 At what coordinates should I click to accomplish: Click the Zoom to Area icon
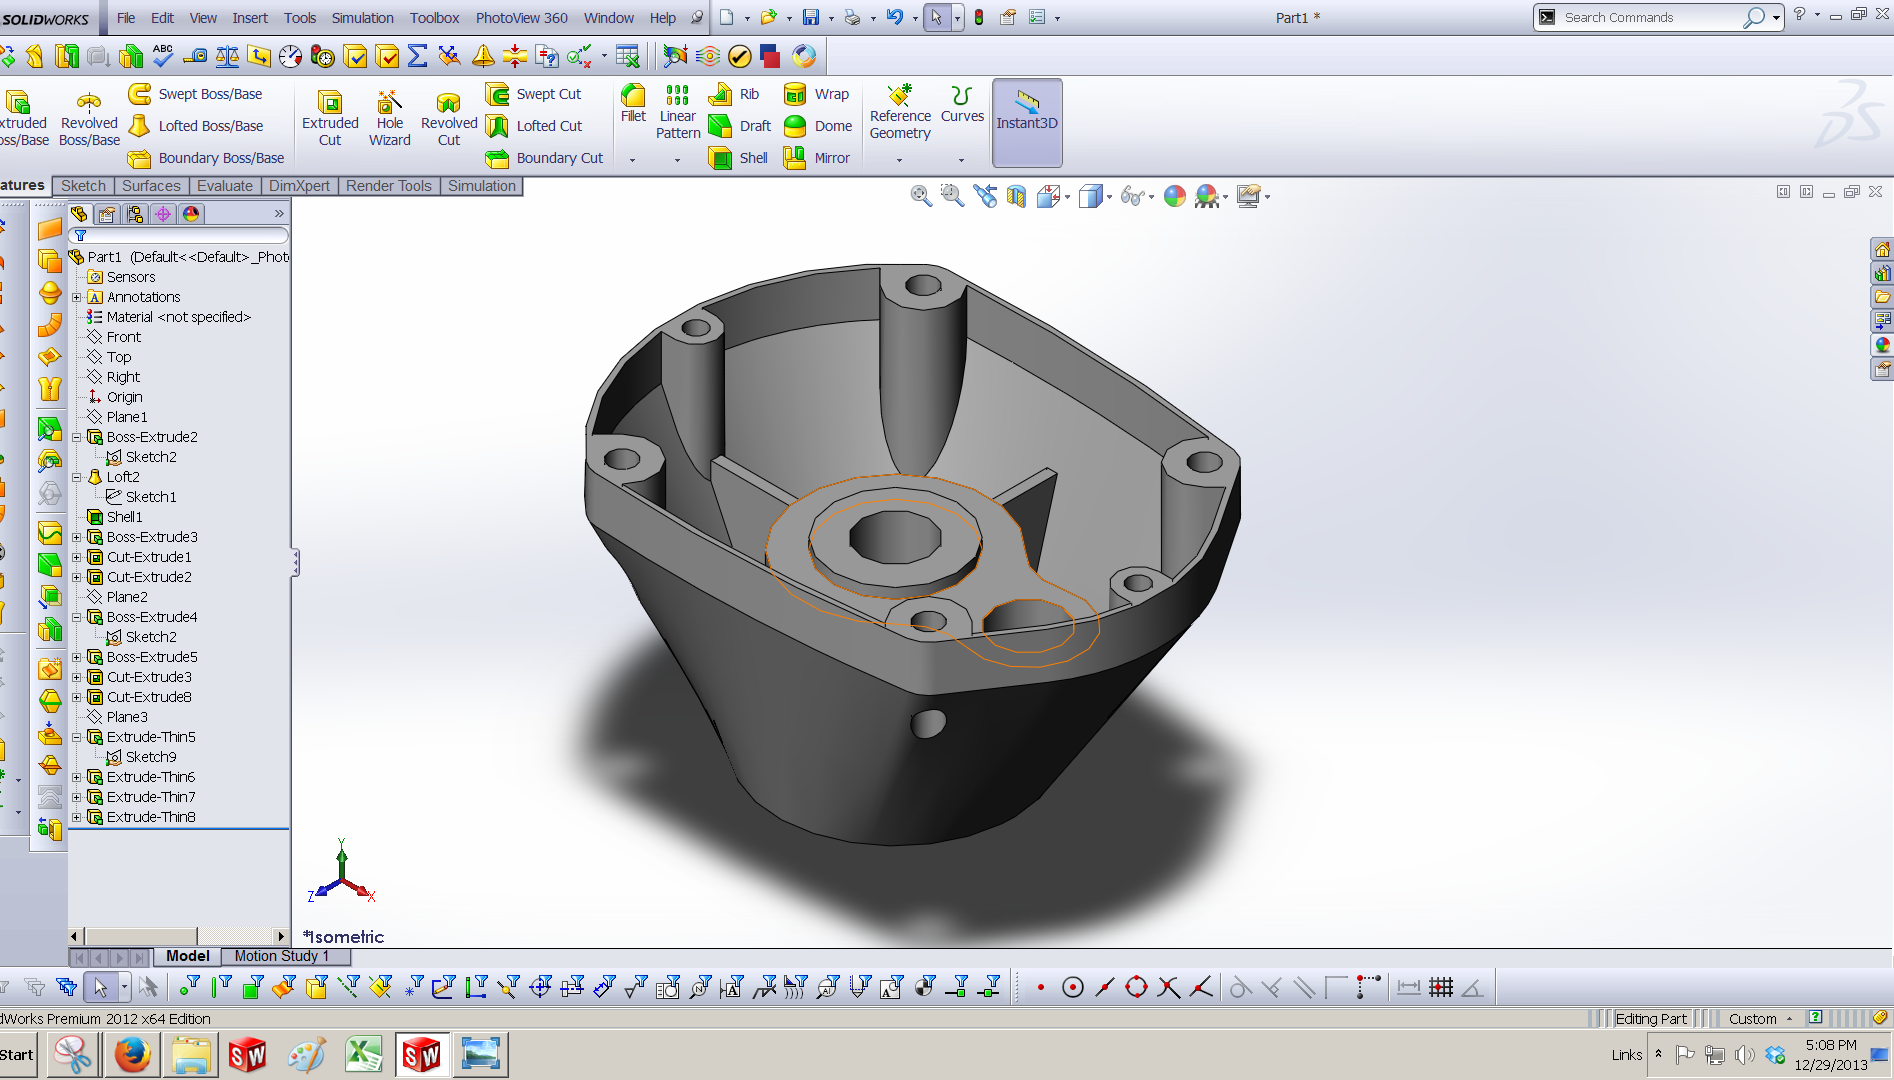click(x=953, y=196)
